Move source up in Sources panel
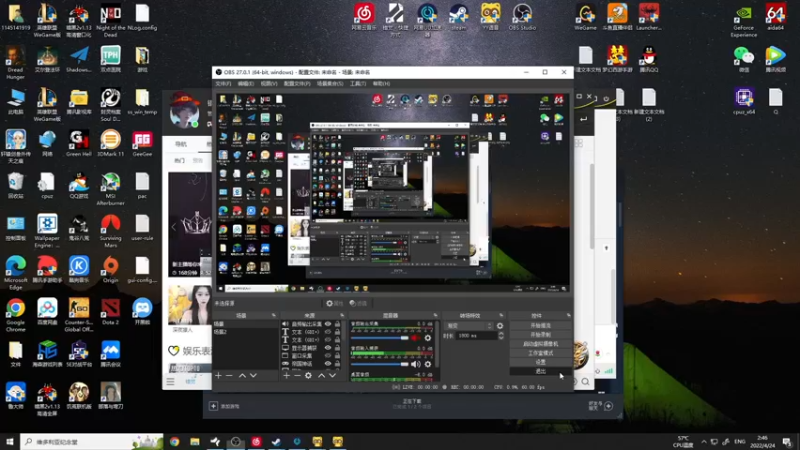Screen dimensions: 800x450 pyautogui.click(x=321, y=376)
